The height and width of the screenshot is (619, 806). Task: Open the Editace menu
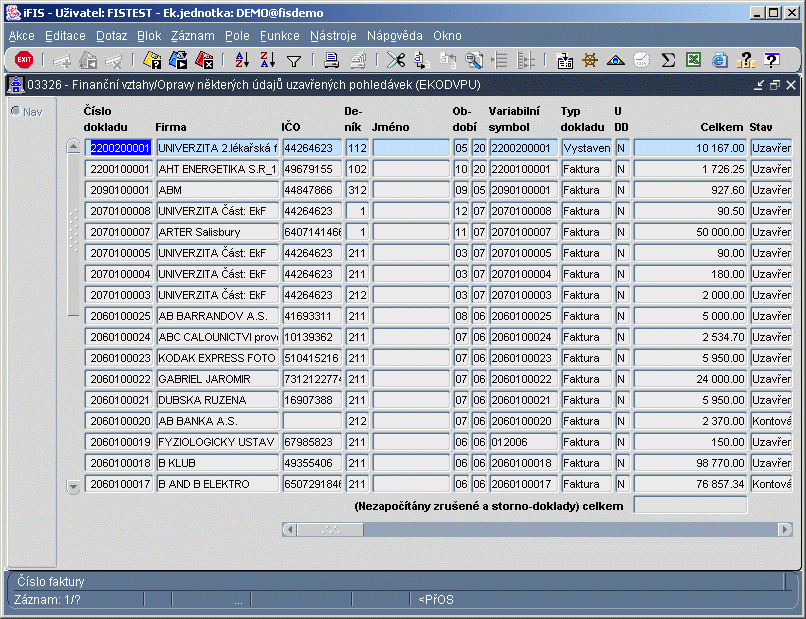65,36
